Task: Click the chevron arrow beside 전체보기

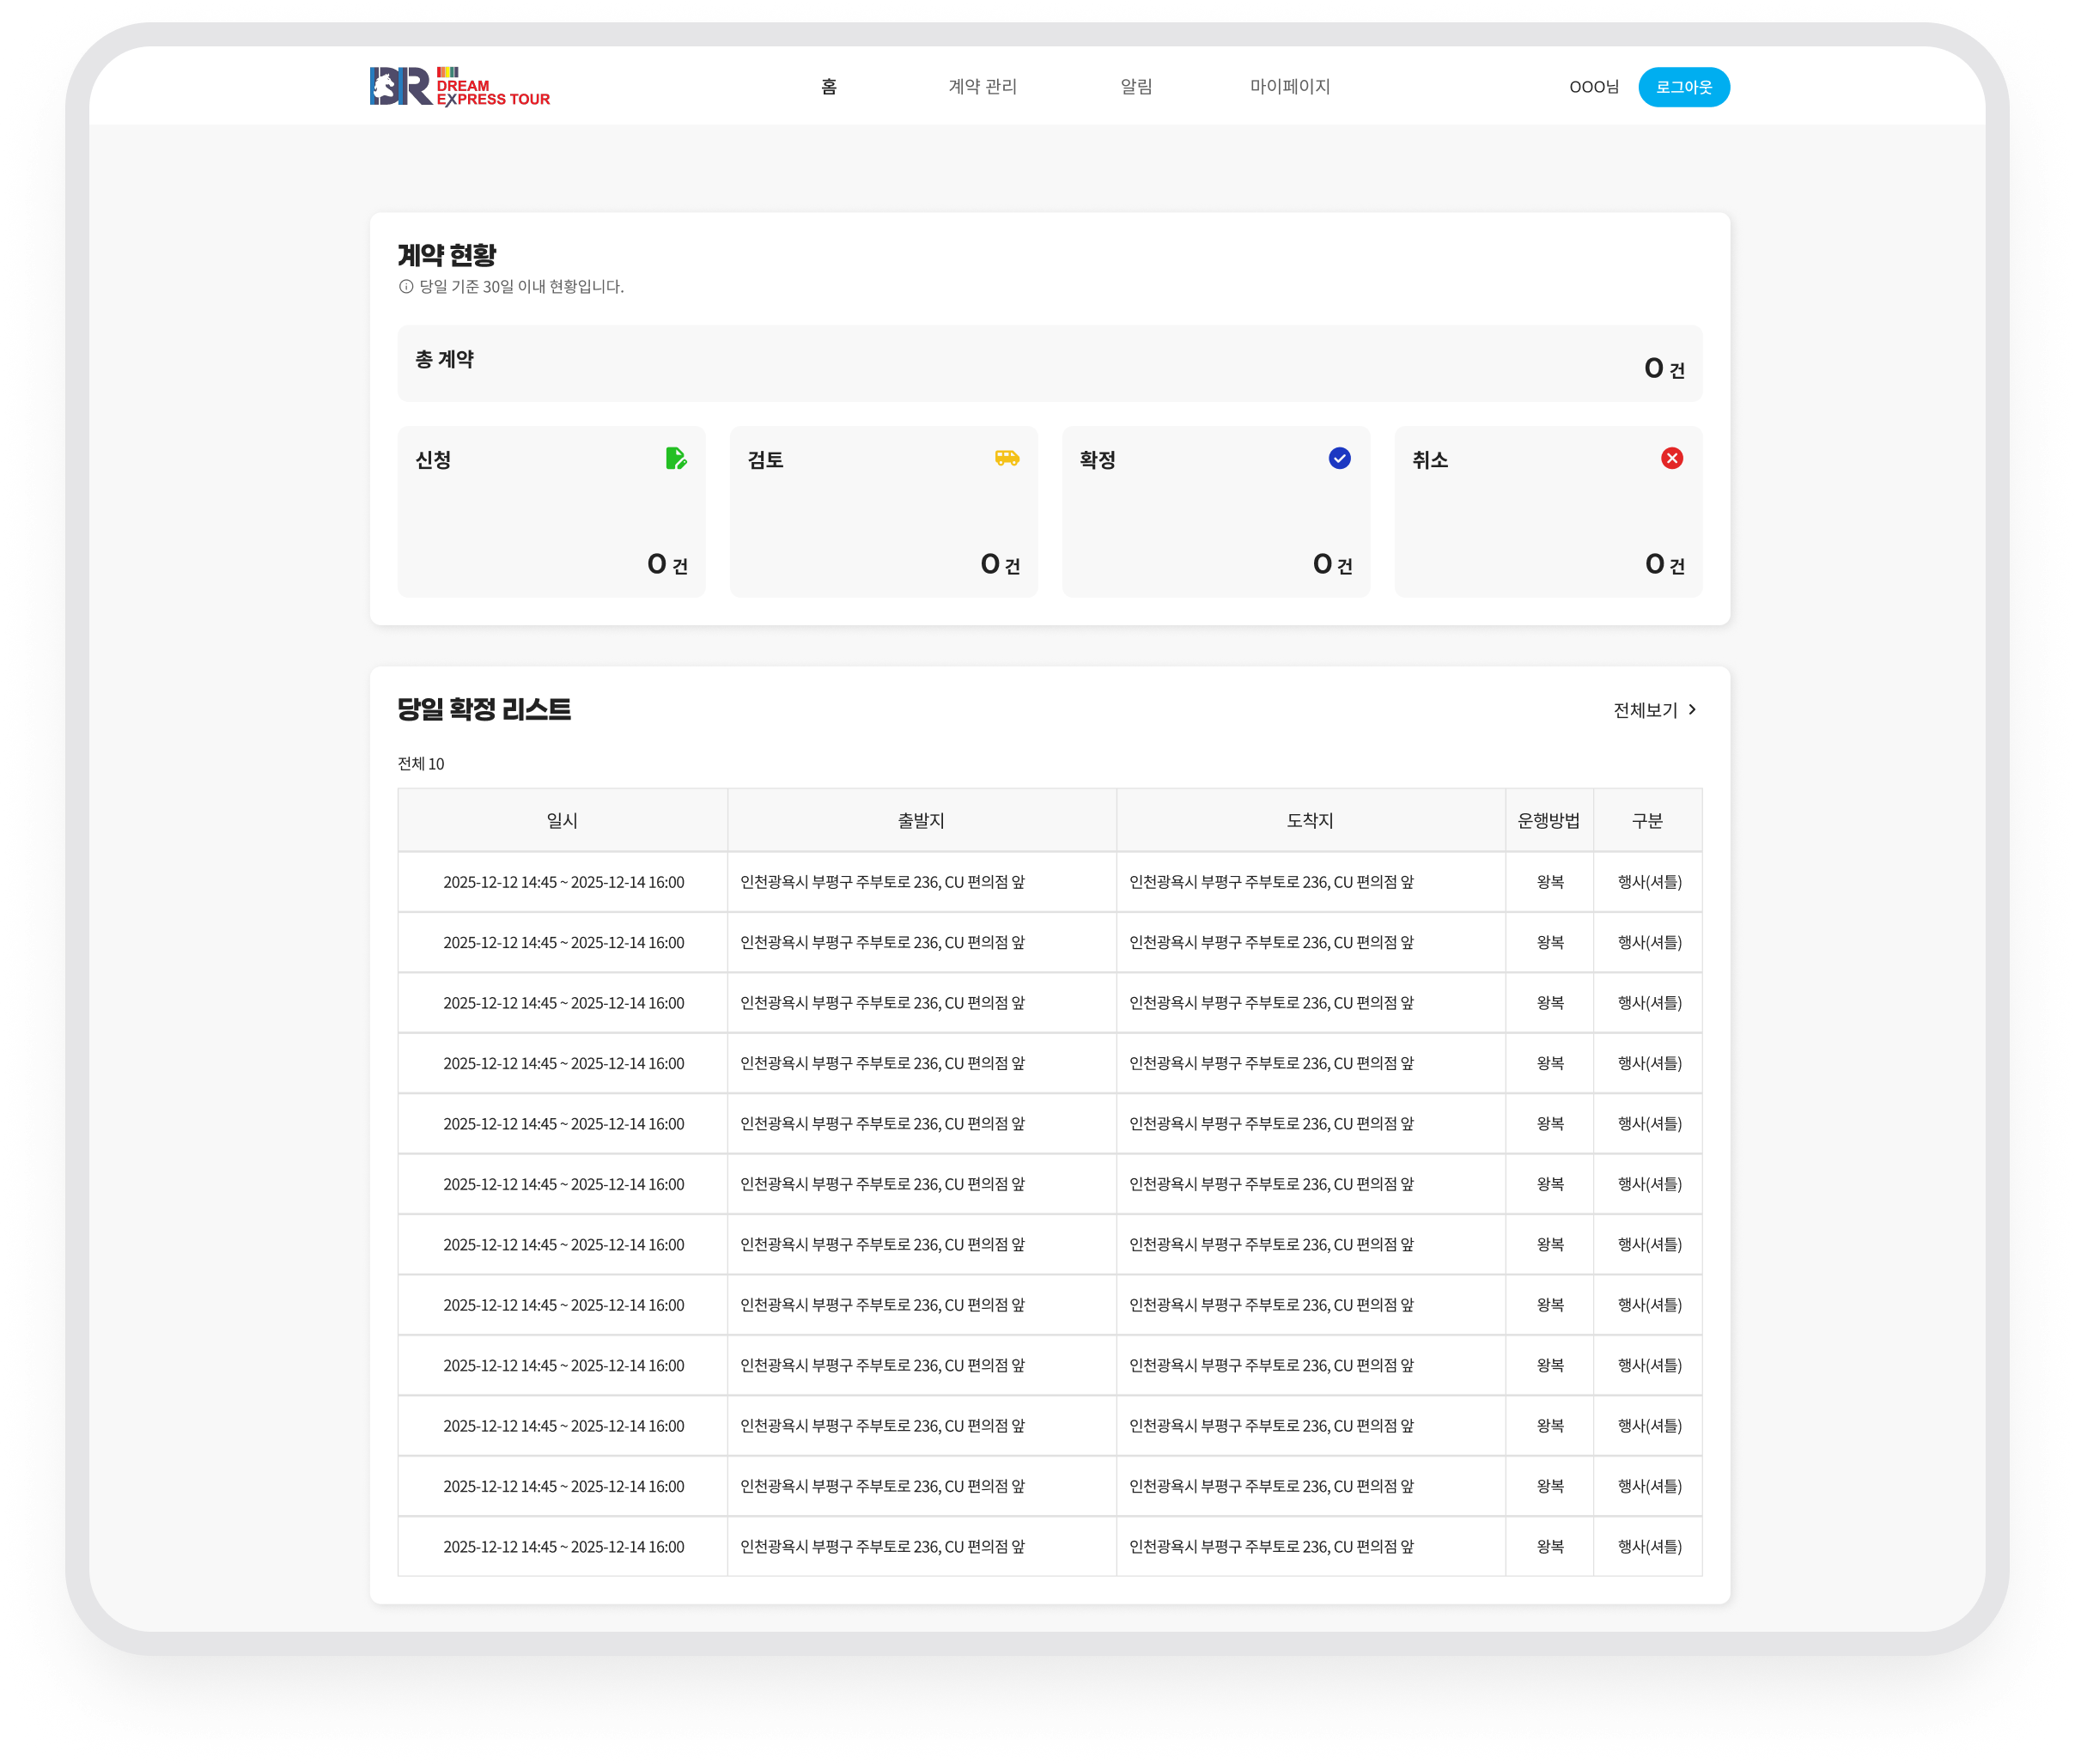Action: coord(1692,709)
